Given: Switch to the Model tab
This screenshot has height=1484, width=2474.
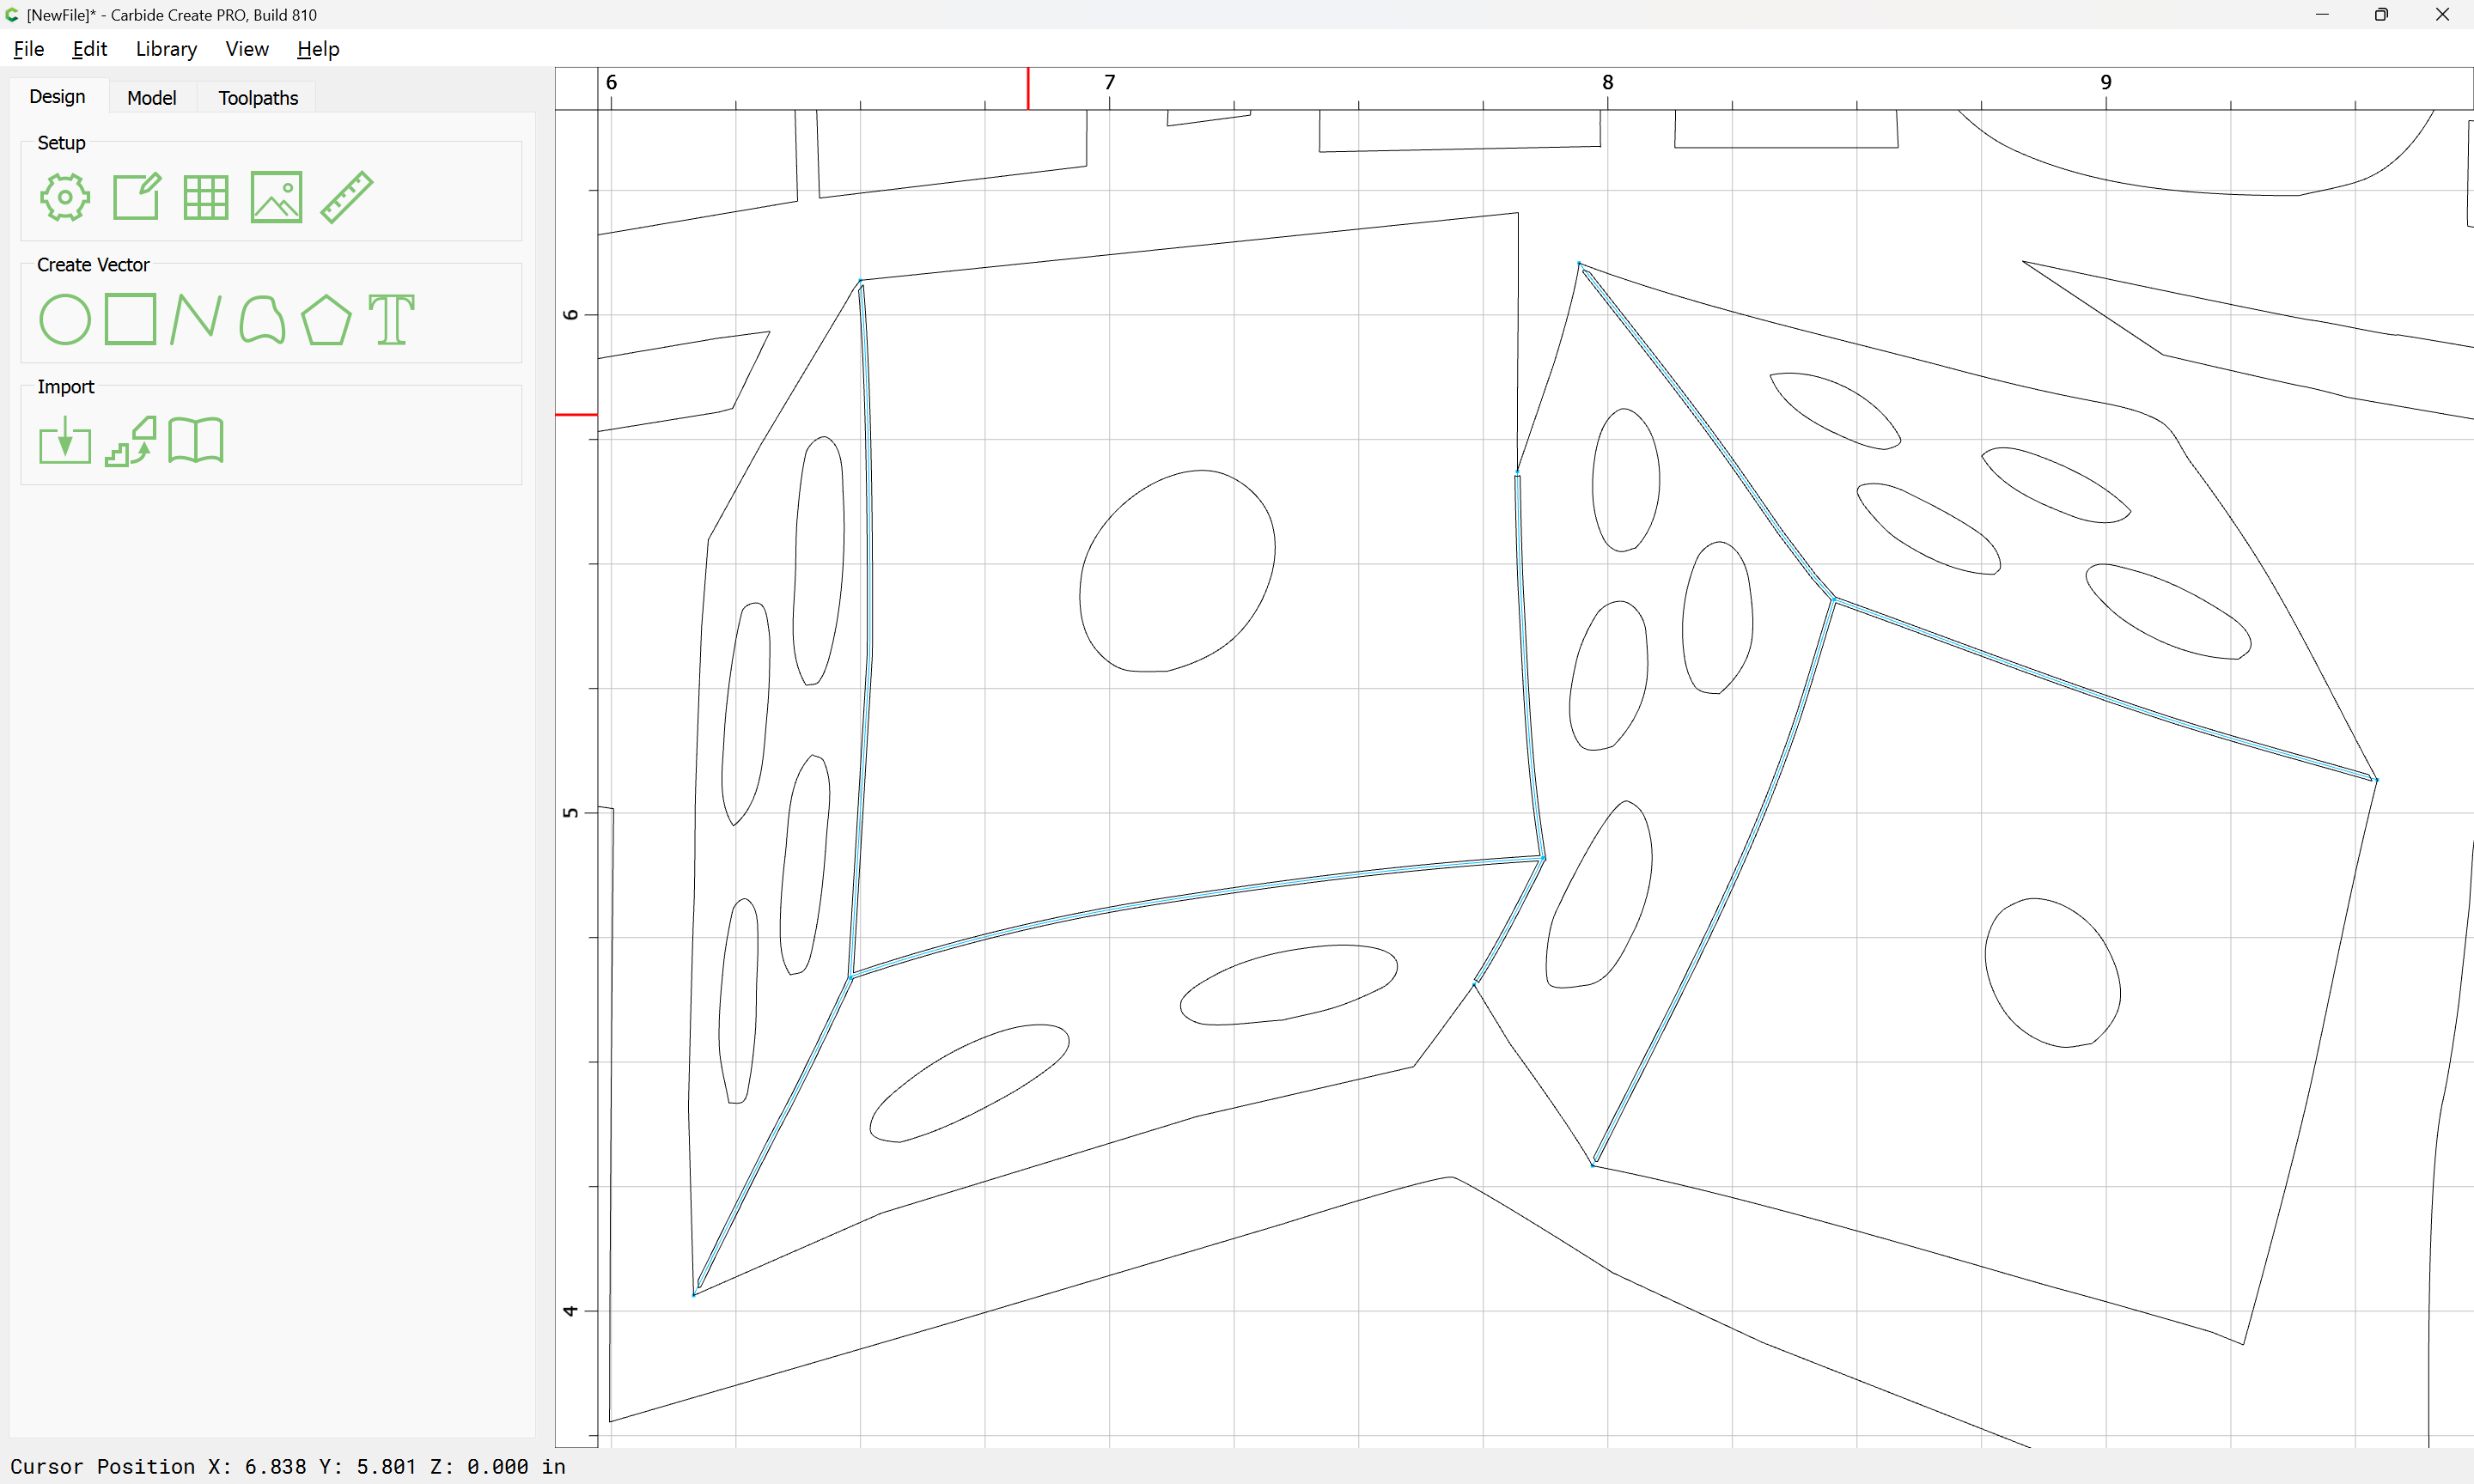Looking at the screenshot, I should pos(152,98).
